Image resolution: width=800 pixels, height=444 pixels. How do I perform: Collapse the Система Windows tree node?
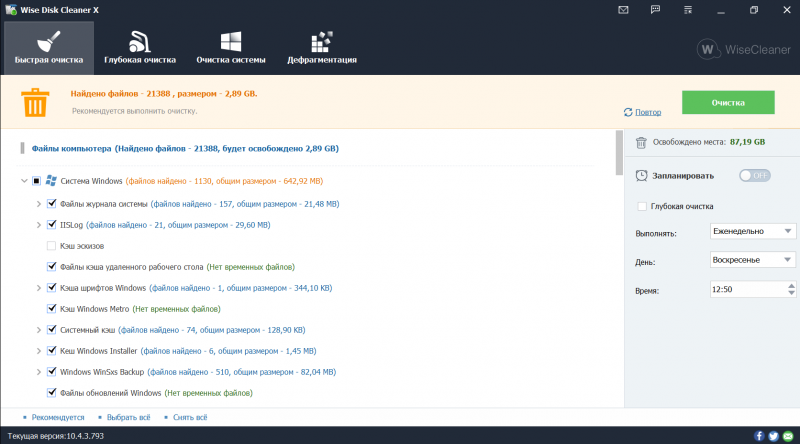coord(24,181)
